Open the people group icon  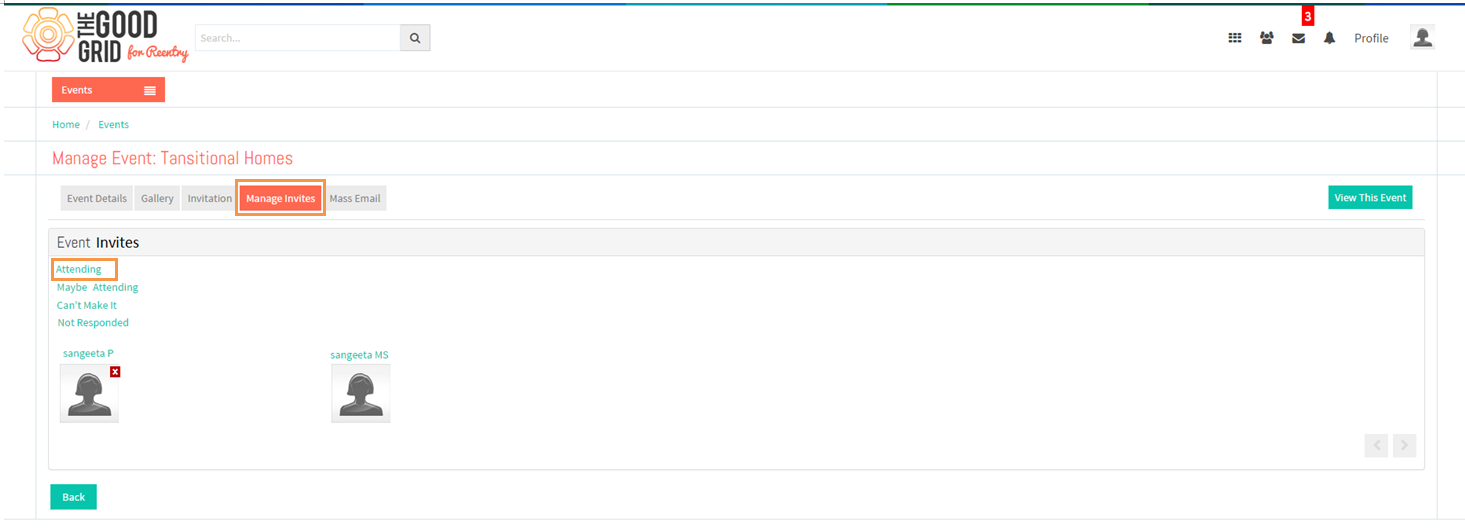[1267, 38]
